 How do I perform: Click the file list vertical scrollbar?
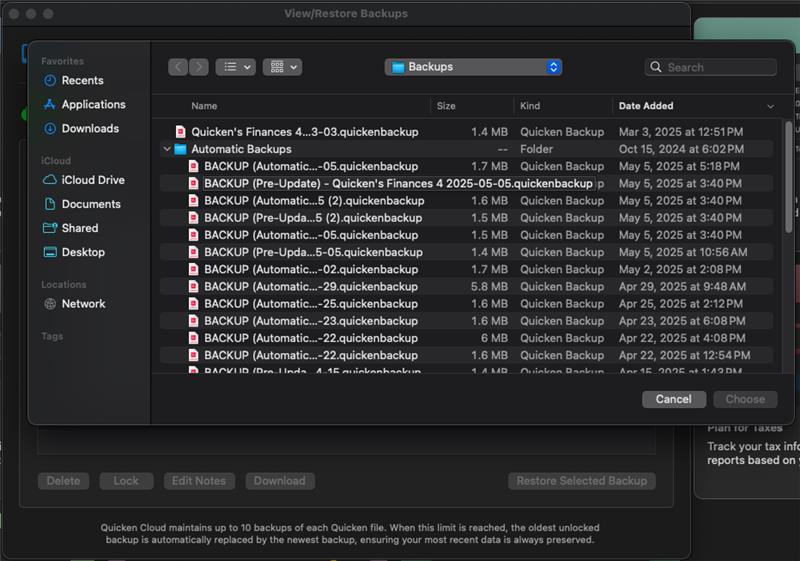(788, 176)
